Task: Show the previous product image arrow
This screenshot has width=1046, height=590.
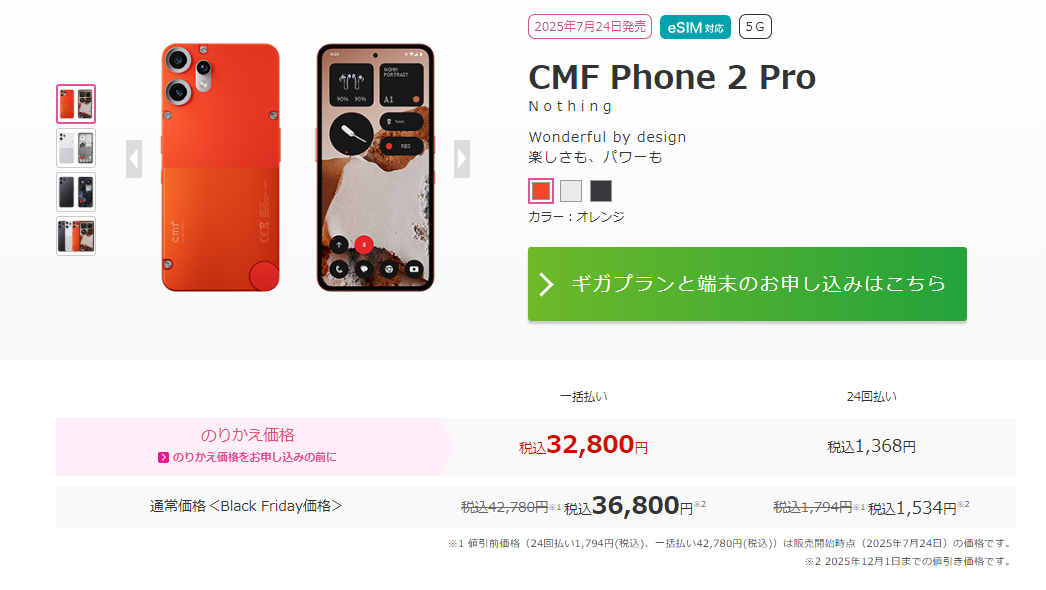Action: coord(134,159)
